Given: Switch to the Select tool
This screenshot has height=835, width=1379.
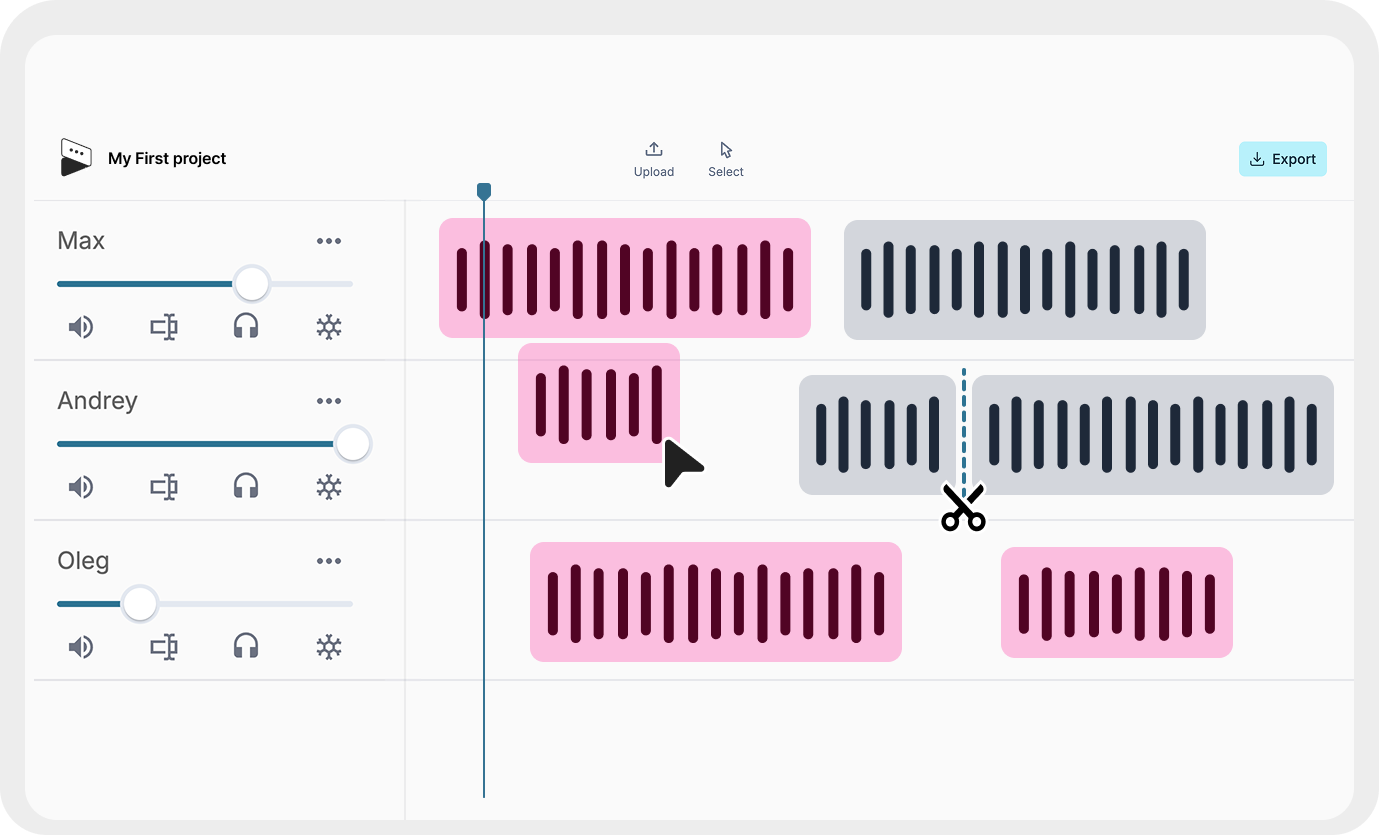Looking at the screenshot, I should coord(725,148).
